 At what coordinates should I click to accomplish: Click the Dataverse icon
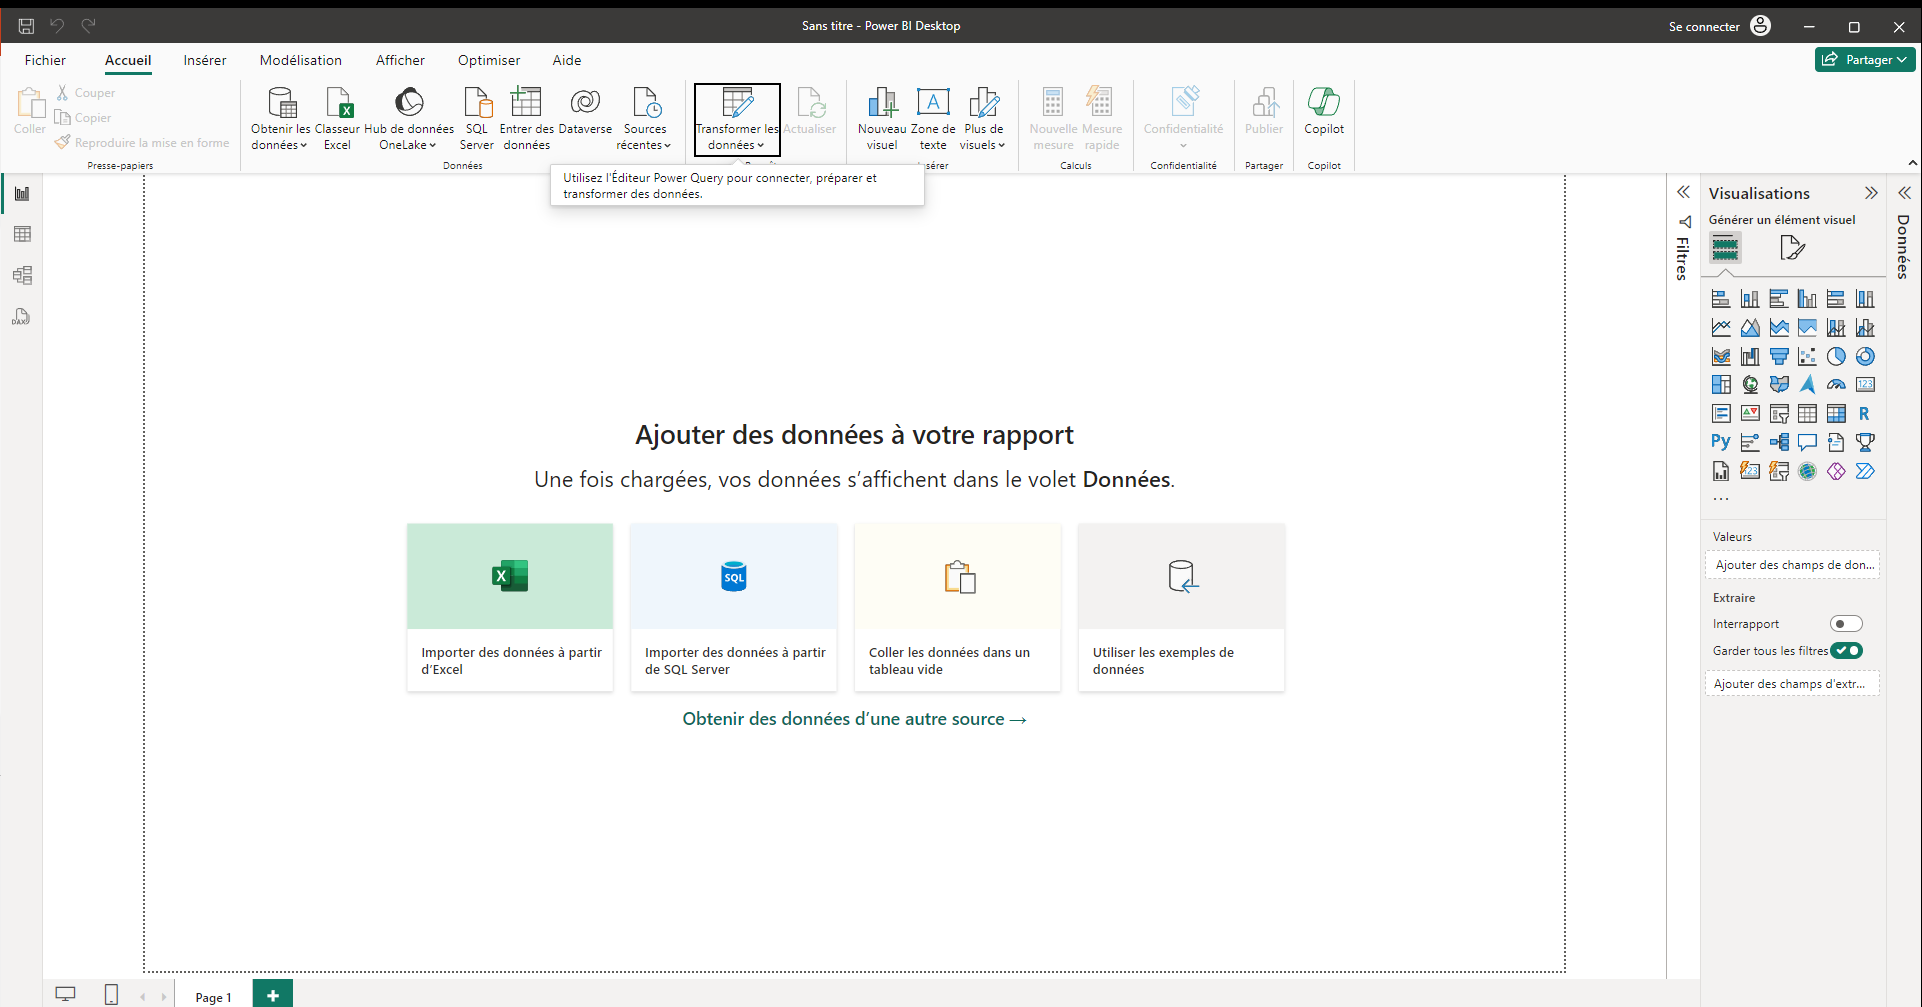(585, 112)
